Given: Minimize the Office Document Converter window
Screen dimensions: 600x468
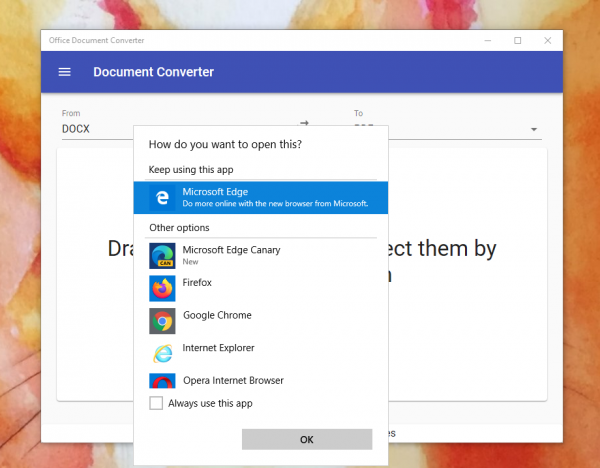Looking at the screenshot, I should tap(488, 41).
